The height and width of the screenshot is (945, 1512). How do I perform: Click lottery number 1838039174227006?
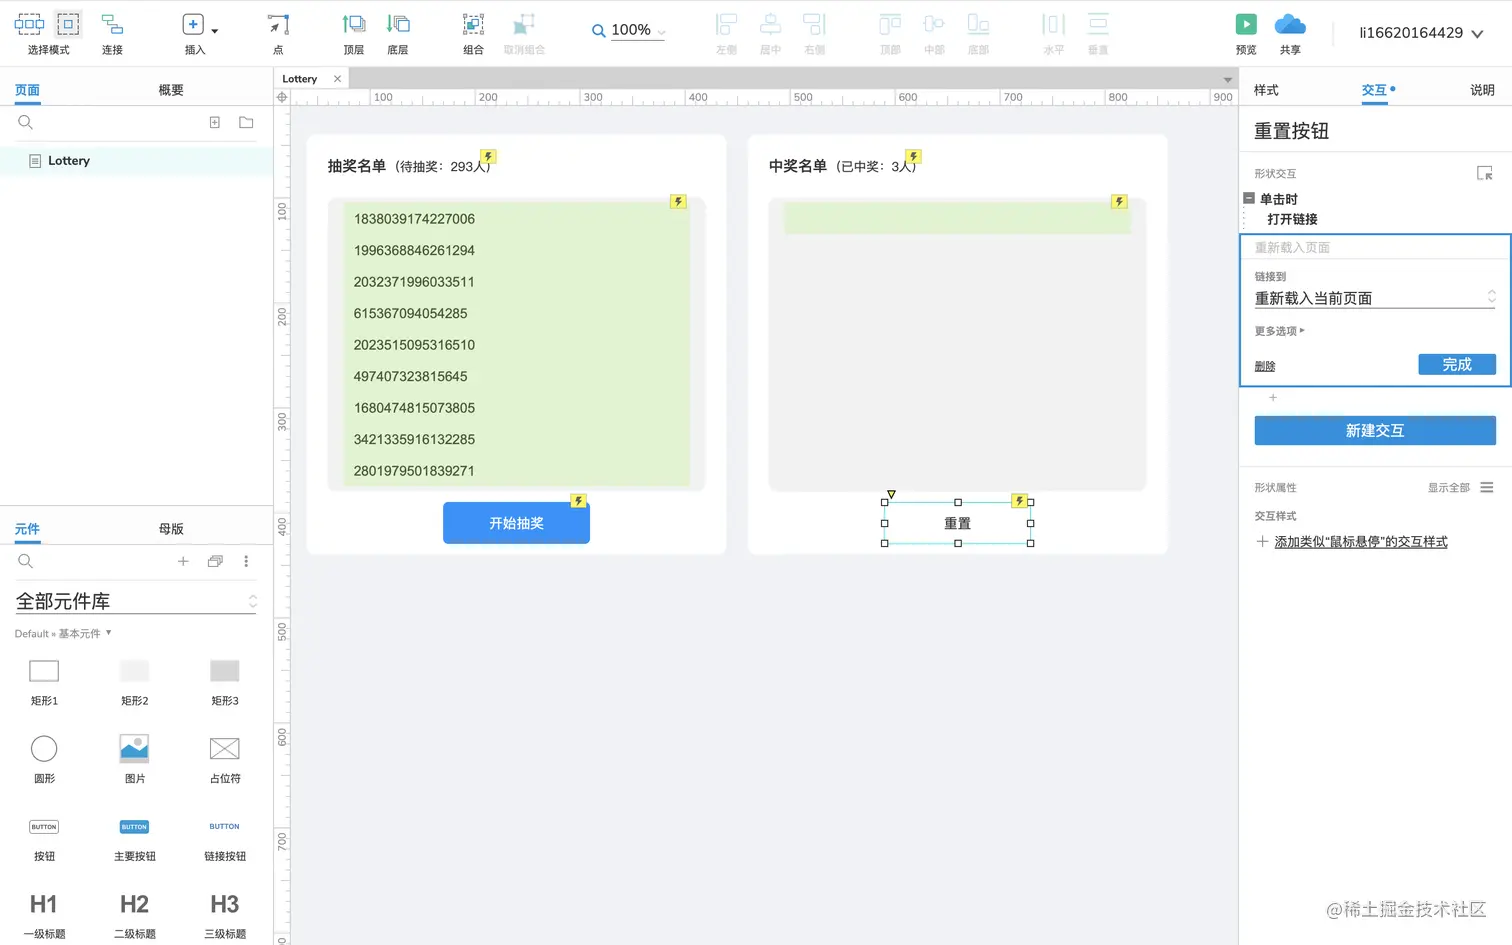click(414, 219)
